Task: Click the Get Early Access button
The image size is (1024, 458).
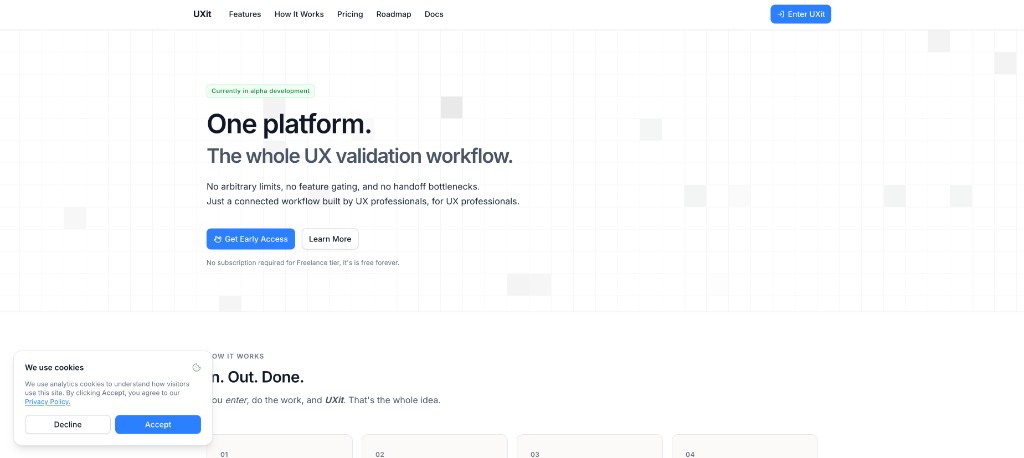Action: click(x=251, y=239)
